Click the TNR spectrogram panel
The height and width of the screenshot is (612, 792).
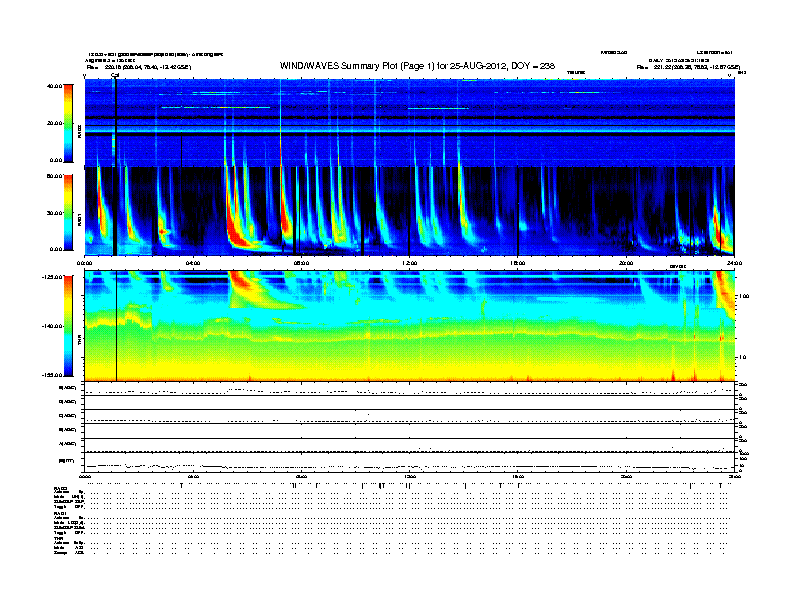click(x=409, y=326)
